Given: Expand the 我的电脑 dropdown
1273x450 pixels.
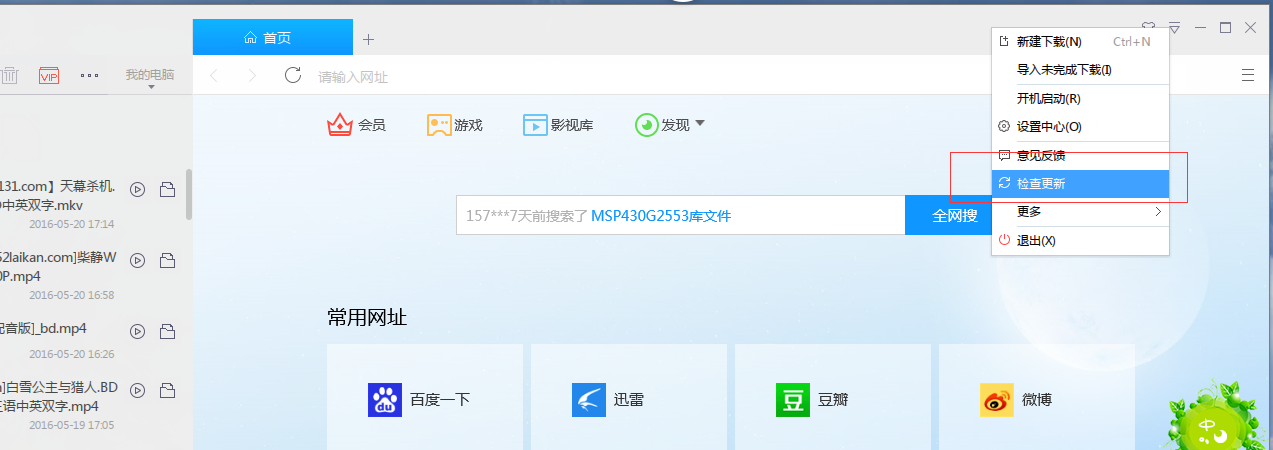Looking at the screenshot, I should (150, 78).
